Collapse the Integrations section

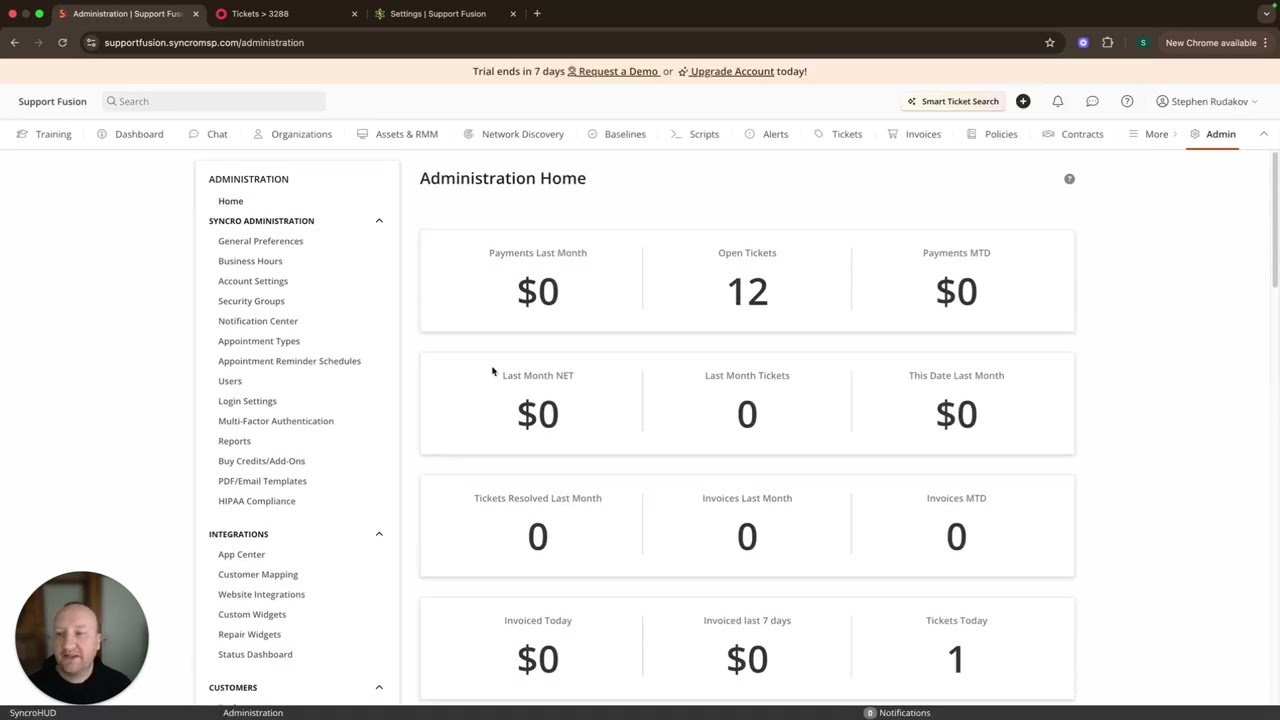[379, 534]
